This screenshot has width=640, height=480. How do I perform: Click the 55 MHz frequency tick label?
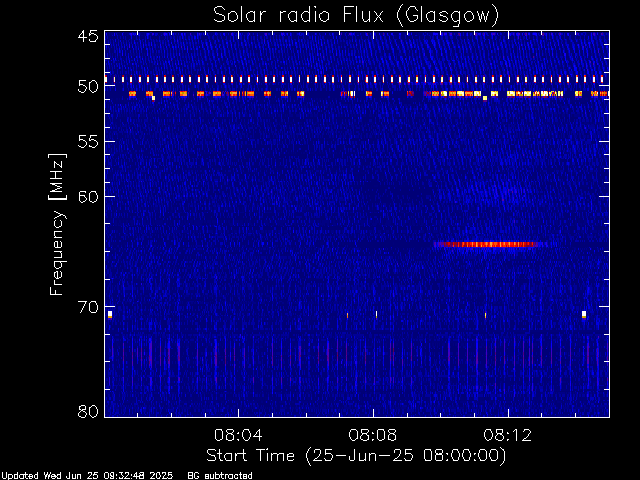tap(88, 142)
